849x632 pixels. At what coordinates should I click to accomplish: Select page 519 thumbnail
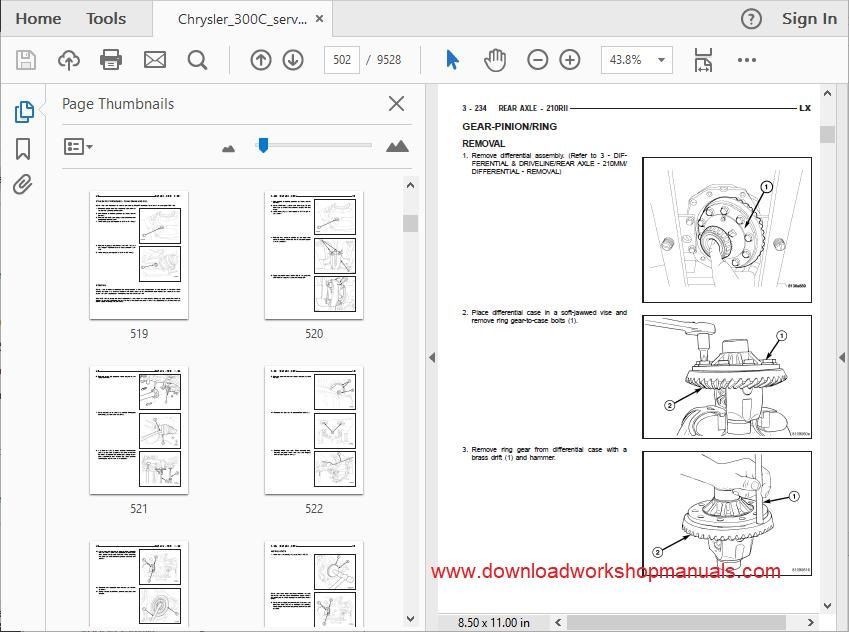(x=139, y=256)
